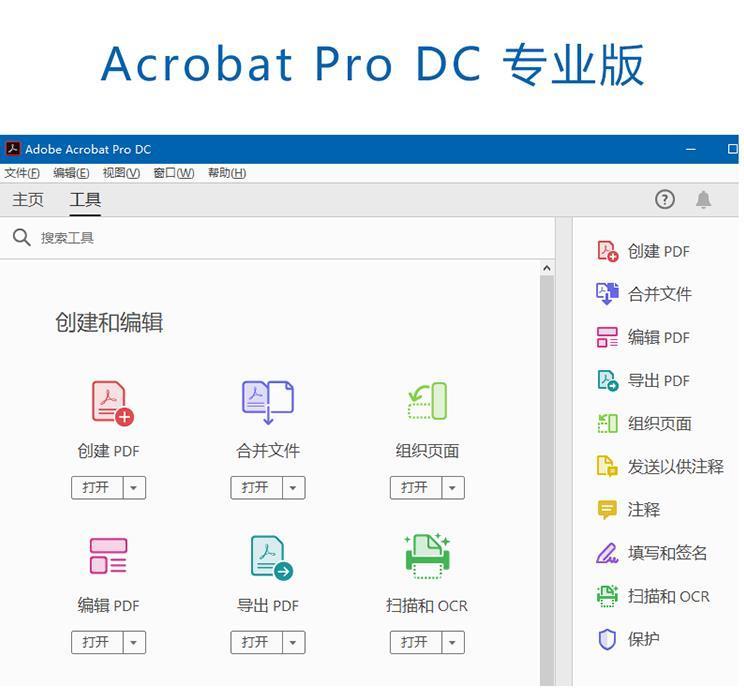
Task: Click the search magnifier icon
Action: [x=21, y=237]
